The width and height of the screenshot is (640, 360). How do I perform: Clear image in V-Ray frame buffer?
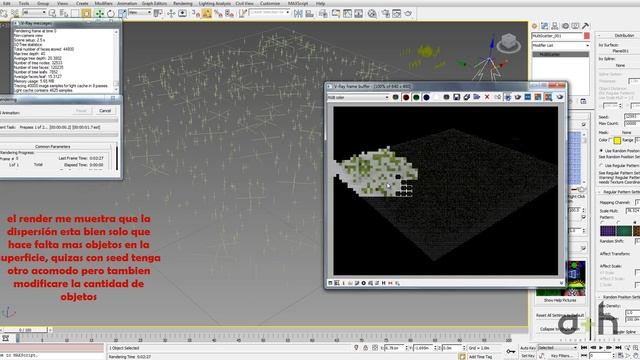pos(487,97)
